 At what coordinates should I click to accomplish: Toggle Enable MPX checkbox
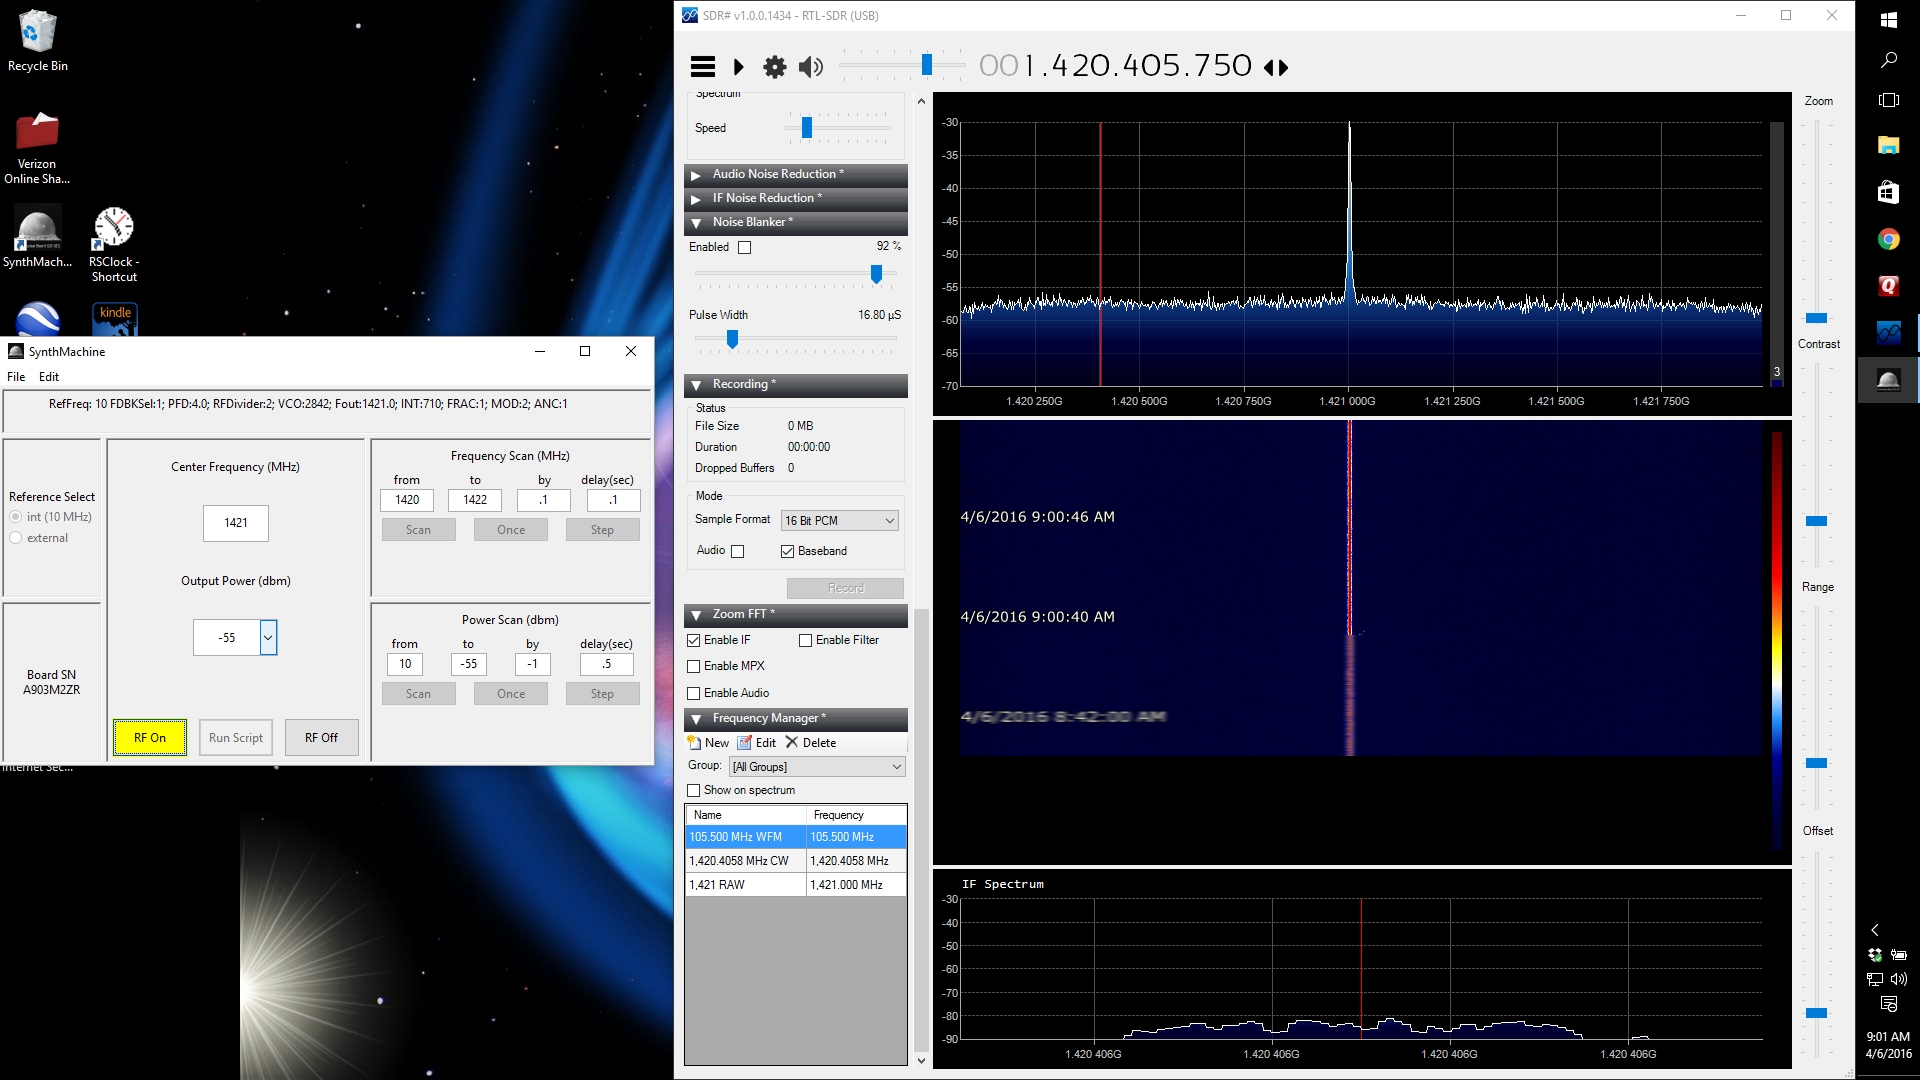coord(693,666)
